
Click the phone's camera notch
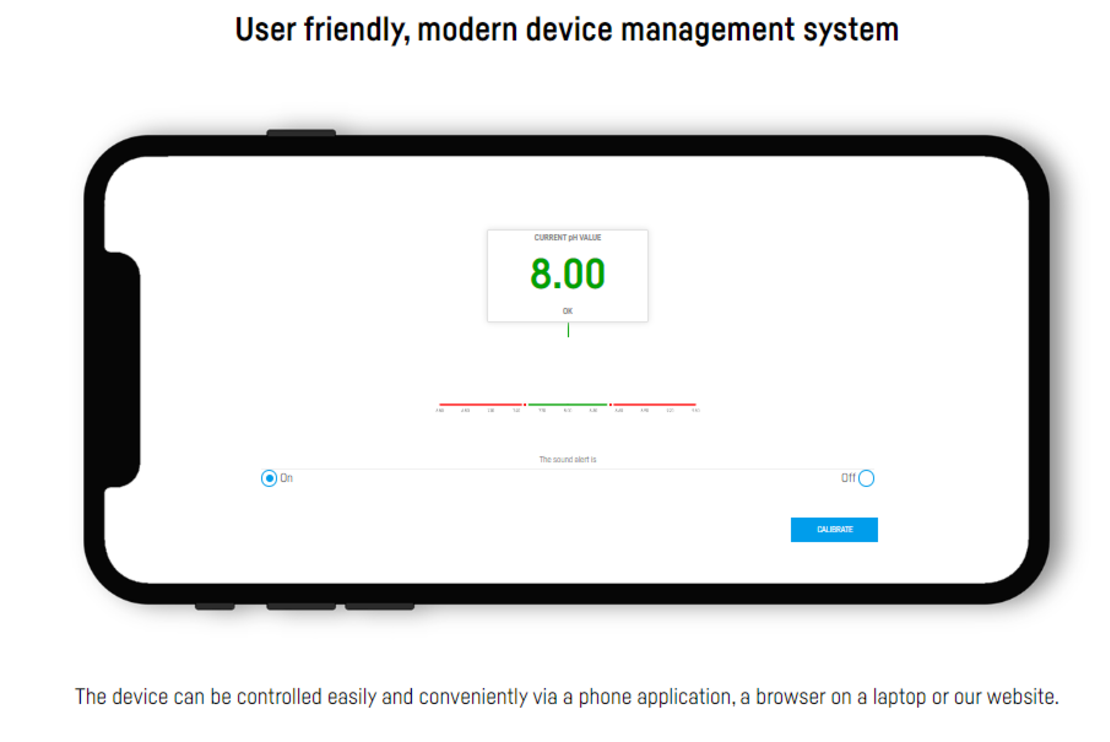coord(122,370)
